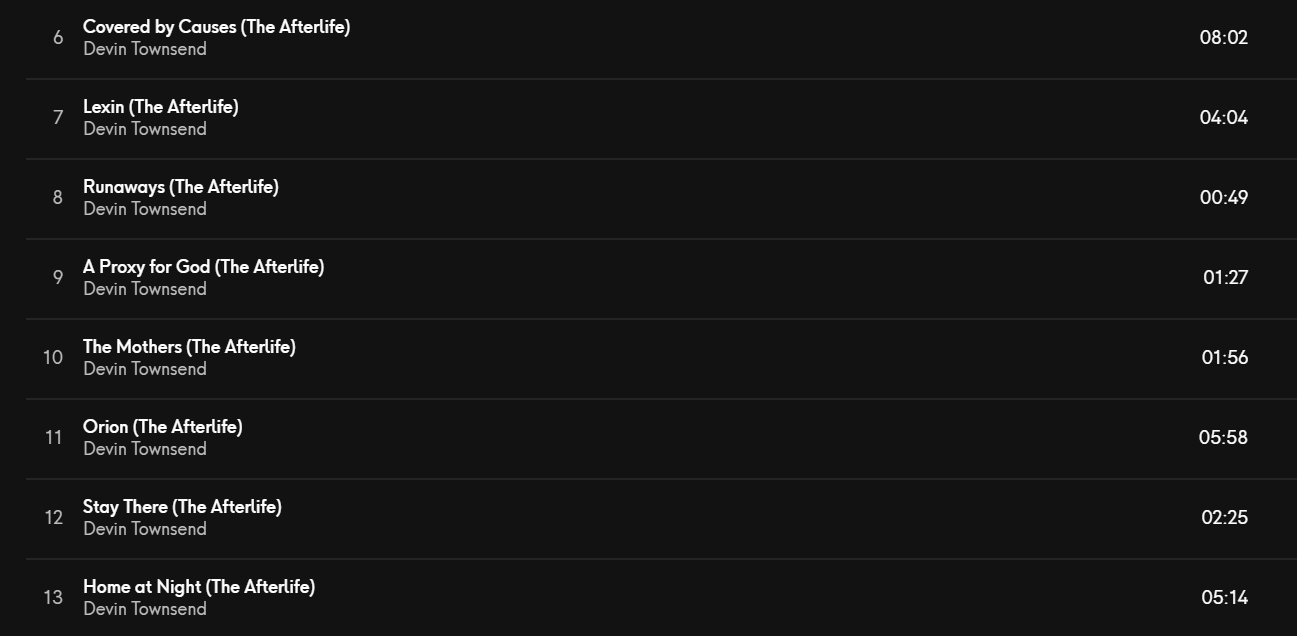Select Stay There (The Afterlife) track
This screenshot has height=636, width=1297.
click(182, 507)
